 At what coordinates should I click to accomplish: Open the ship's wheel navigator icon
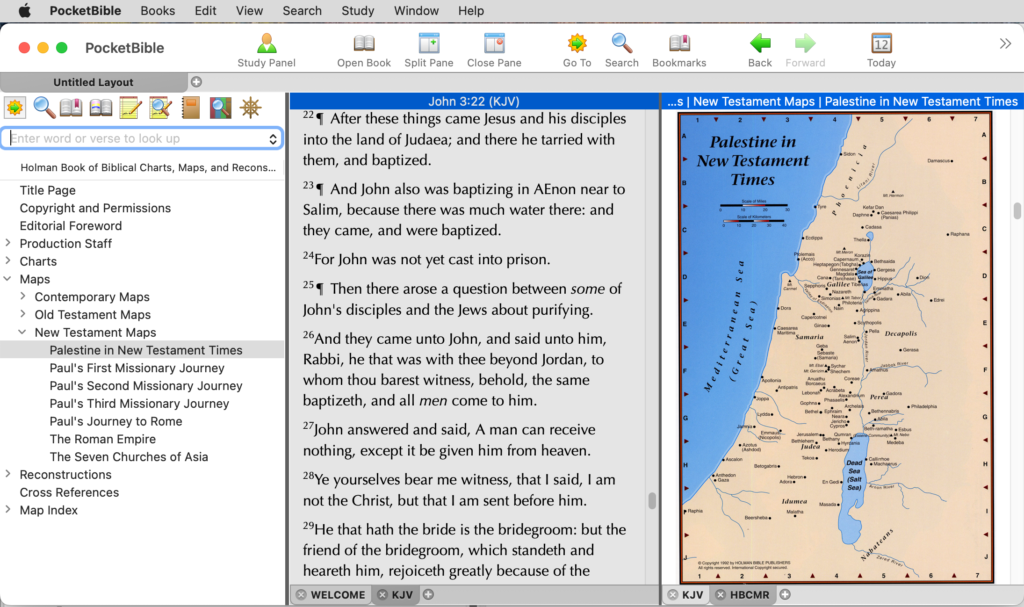[x=250, y=107]
